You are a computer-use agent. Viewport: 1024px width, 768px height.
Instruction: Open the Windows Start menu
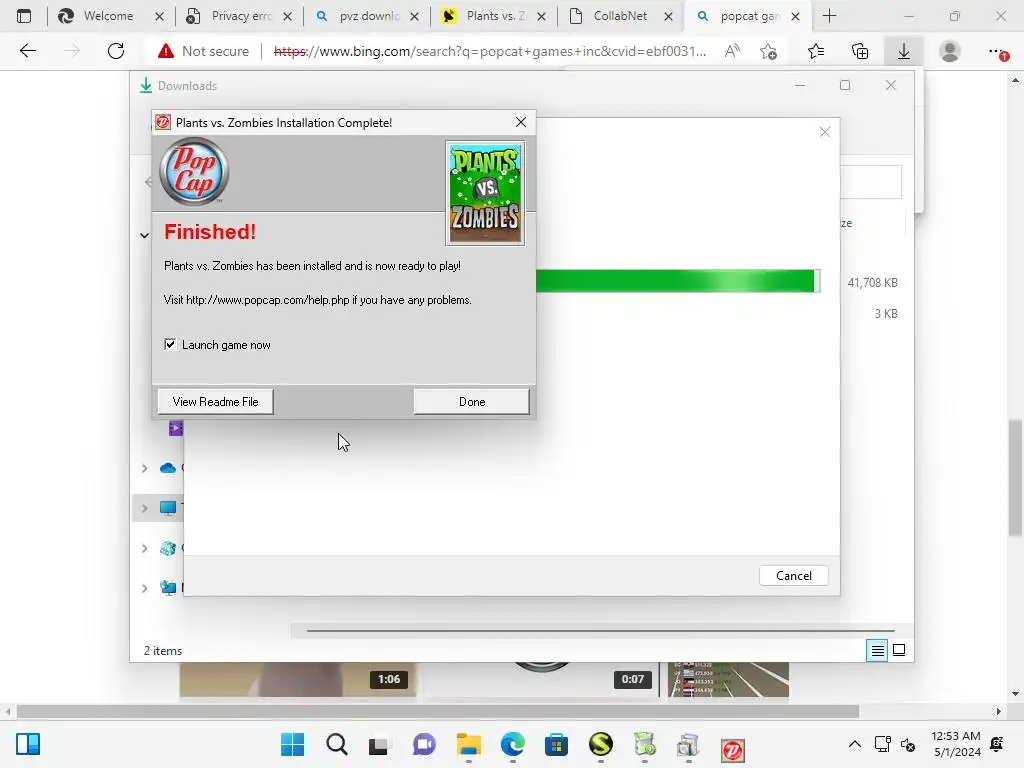point(293,744)
